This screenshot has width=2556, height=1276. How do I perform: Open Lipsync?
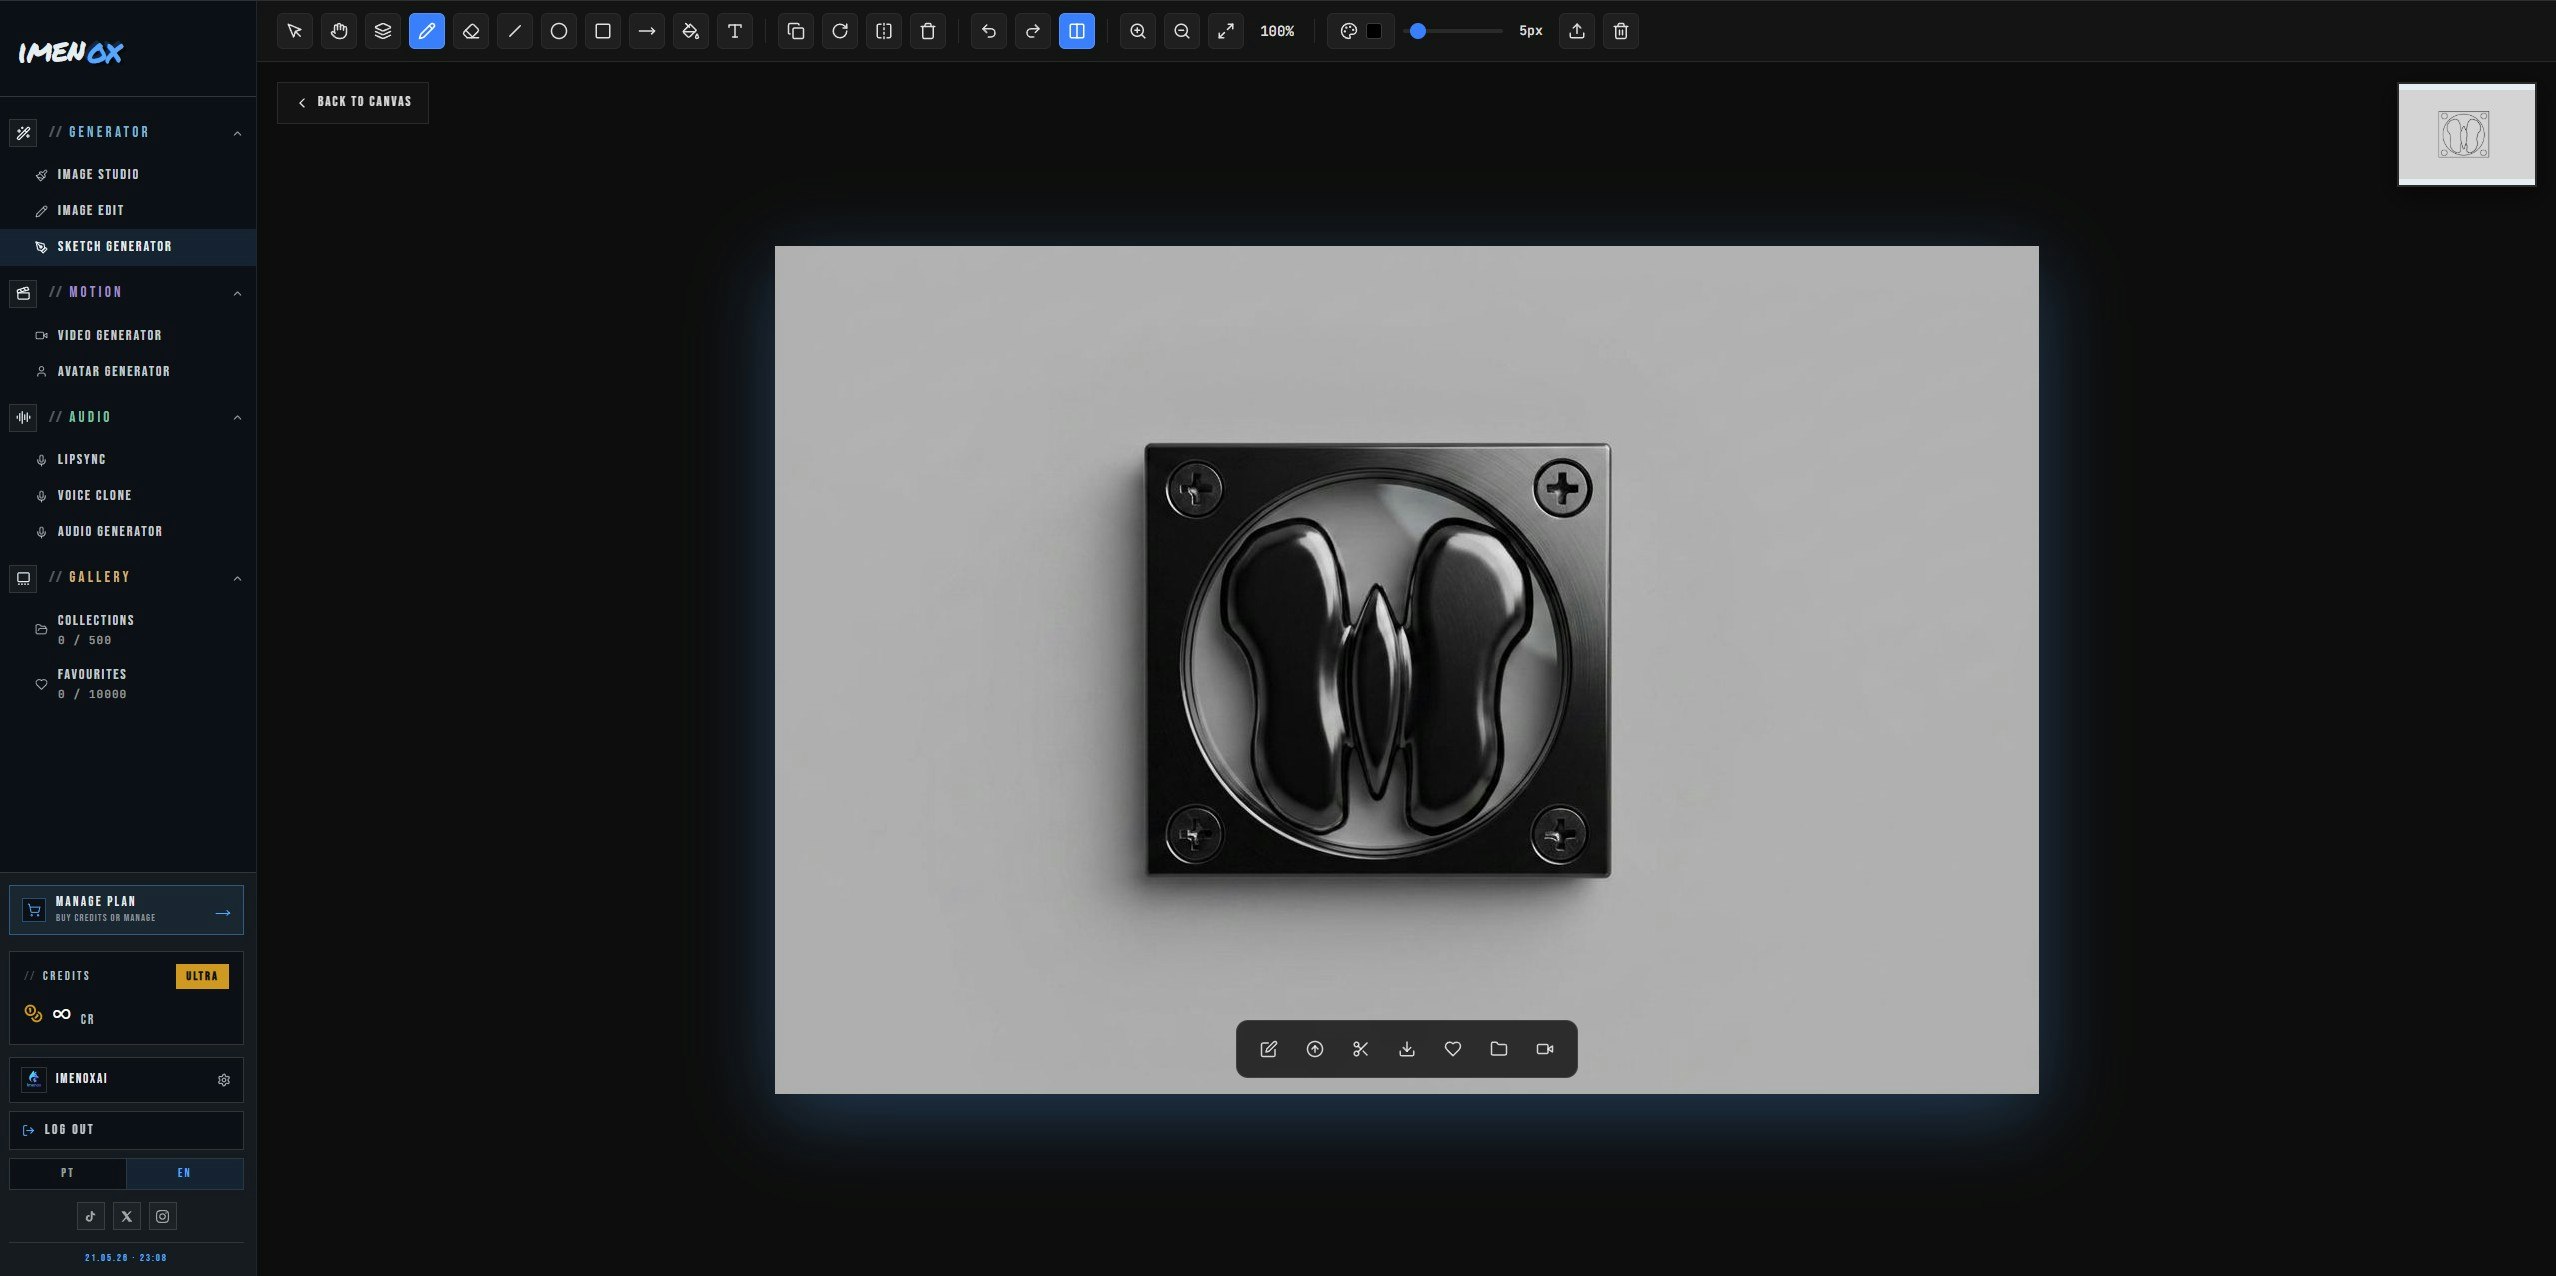[x=128, y=459]
